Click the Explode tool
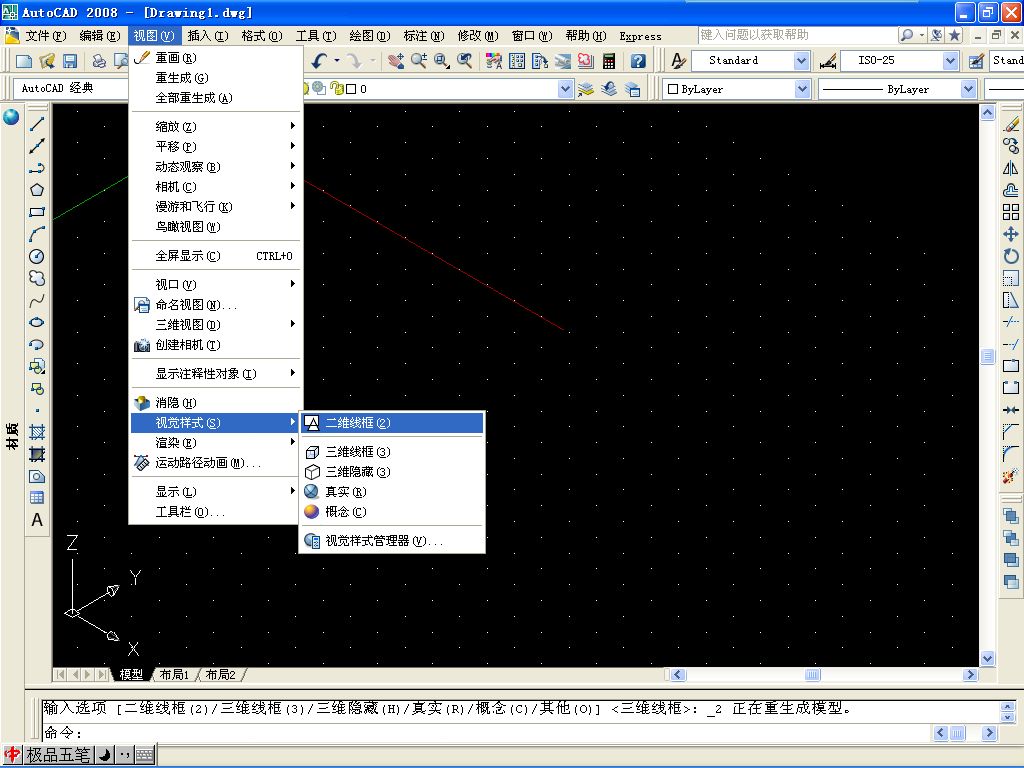Viewport: 1024px width, 768px height. point(1011,475)
